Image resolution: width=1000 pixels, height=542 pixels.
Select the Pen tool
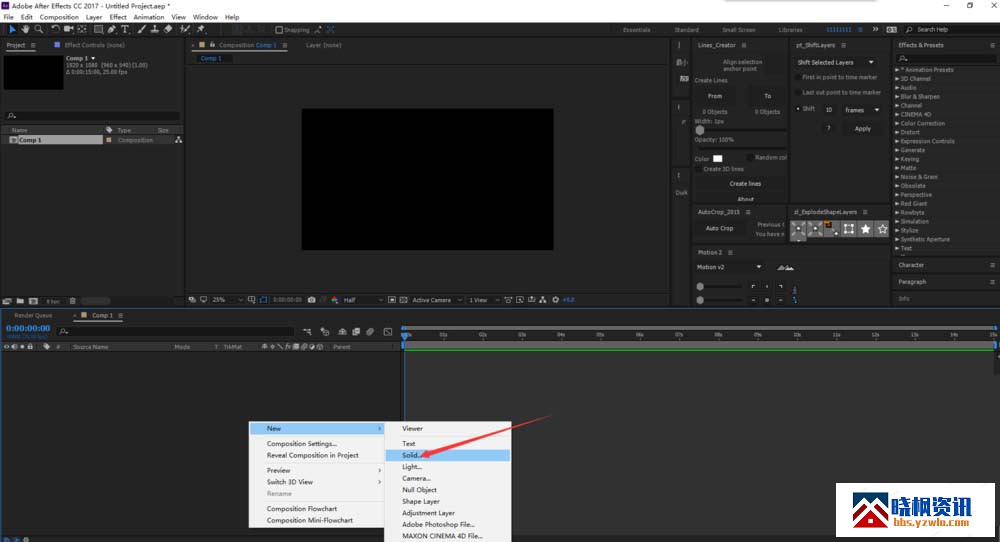point(112,29)
